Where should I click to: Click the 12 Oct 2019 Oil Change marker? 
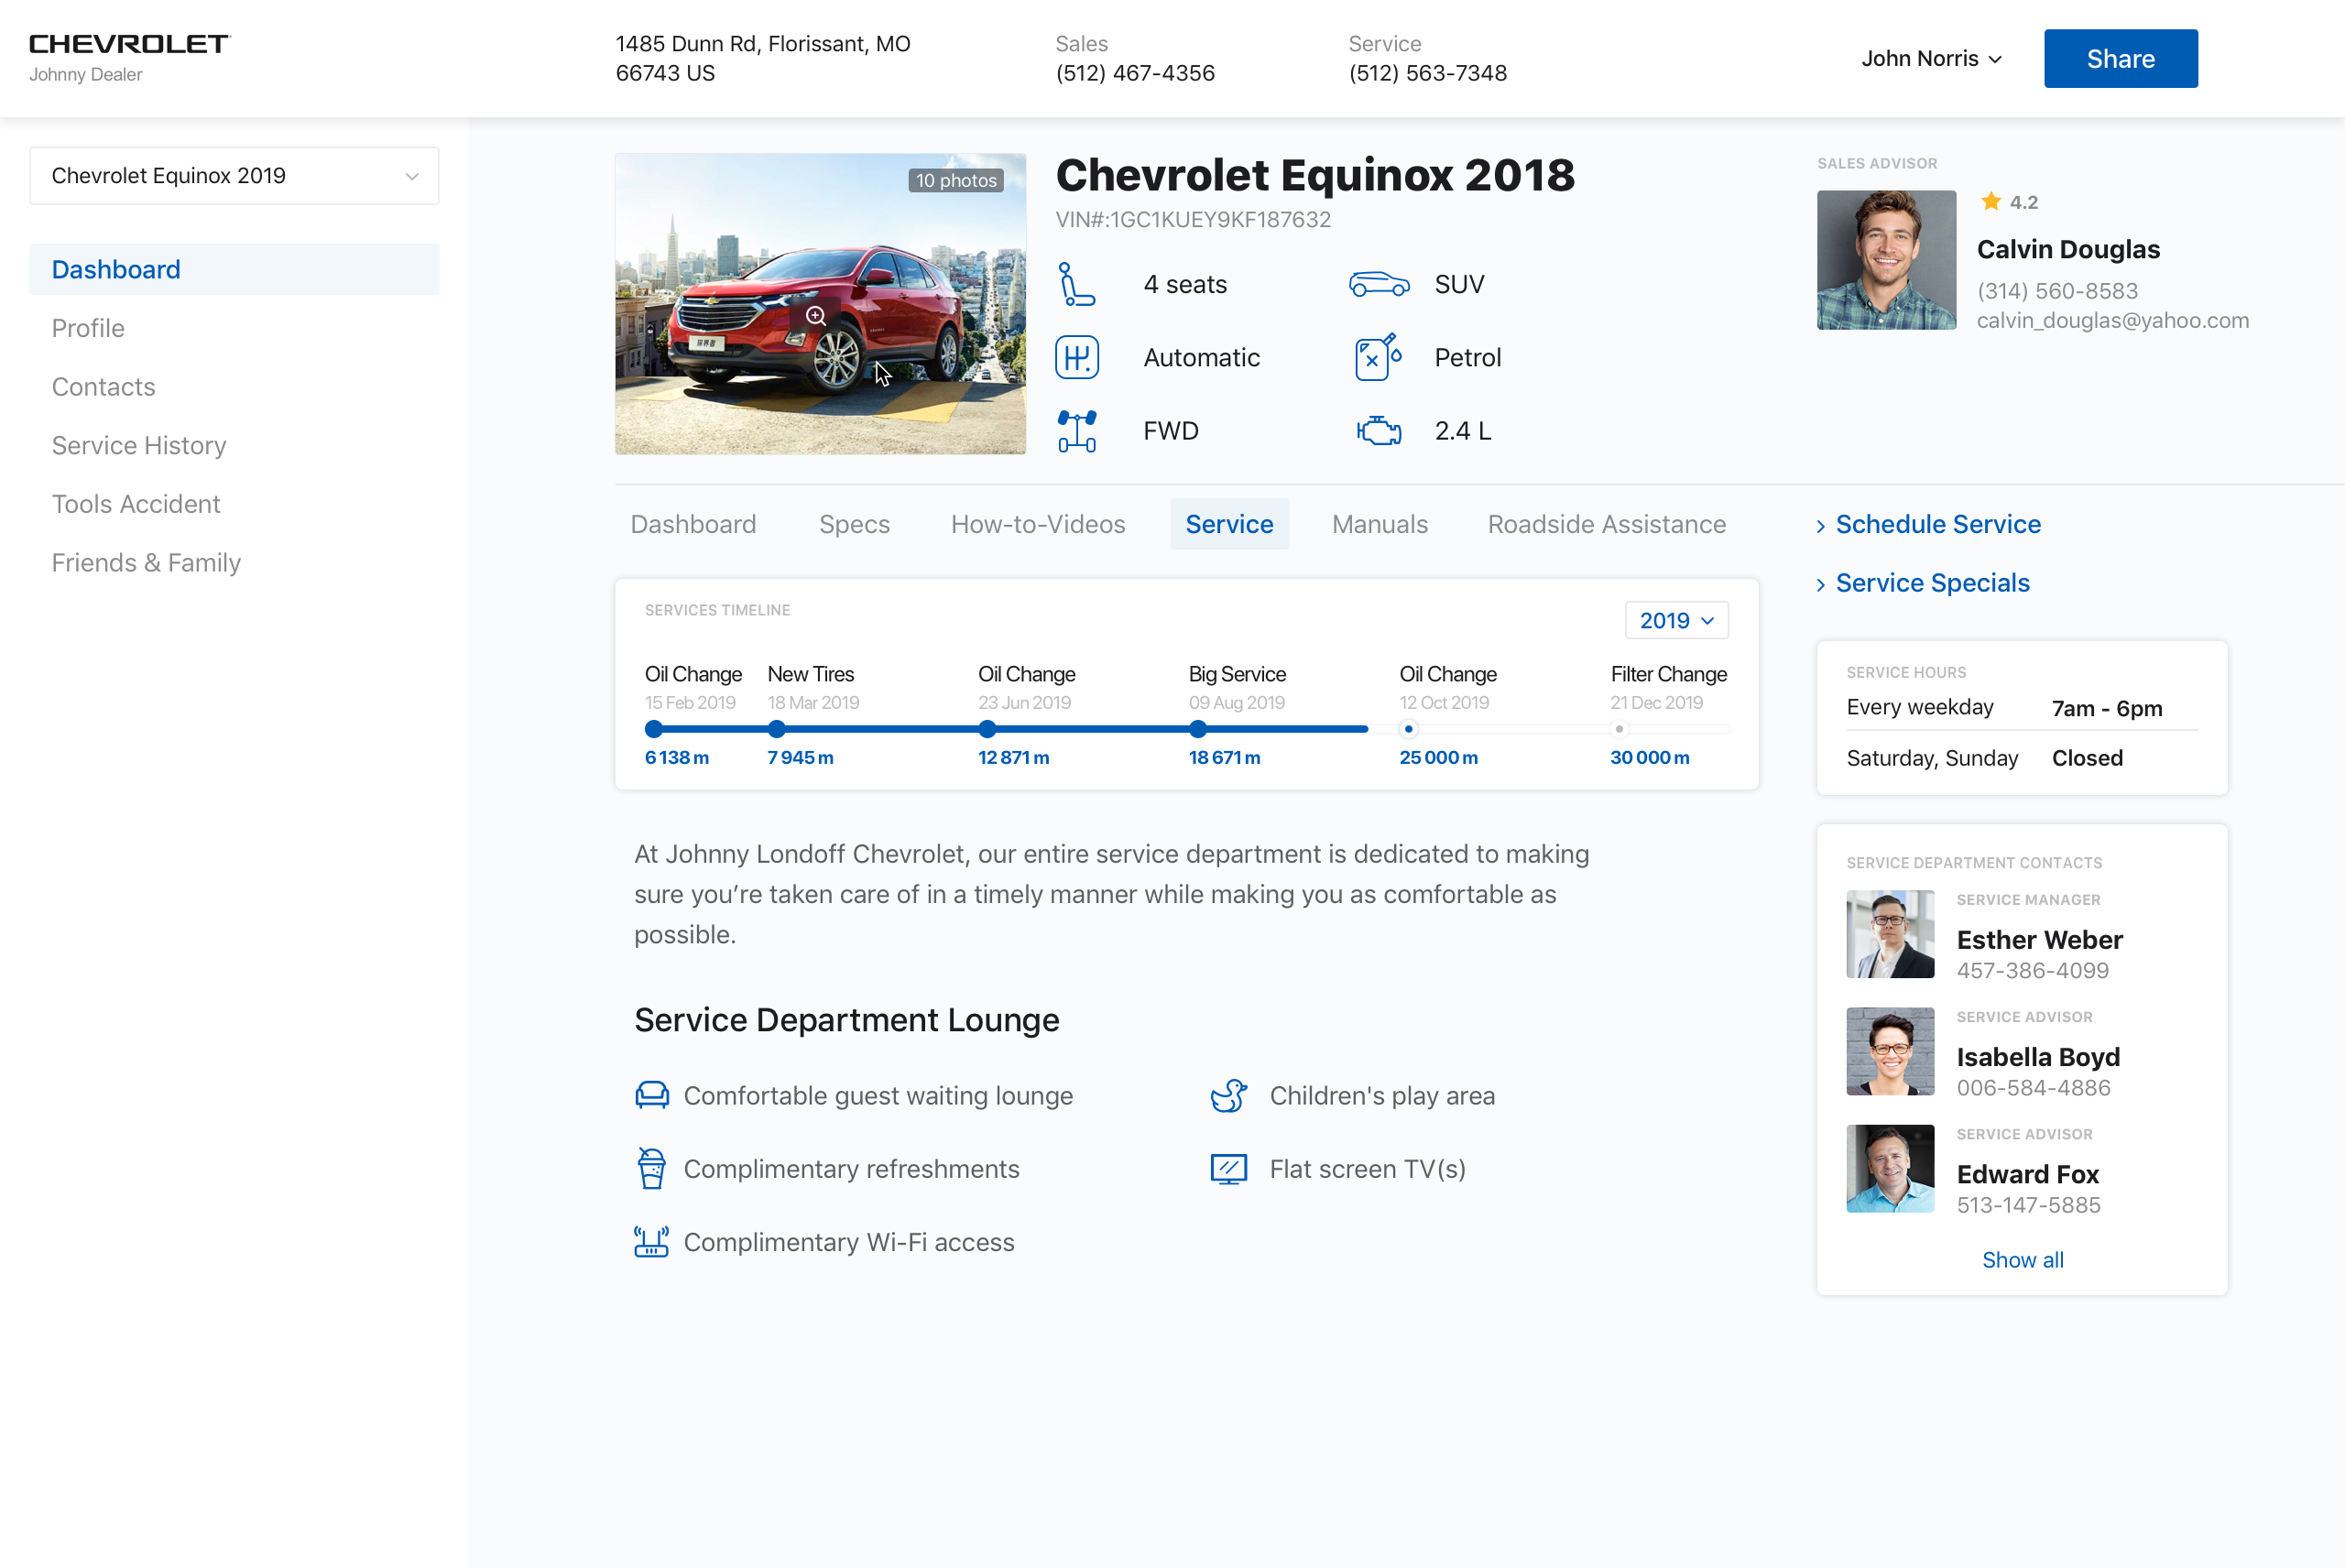click(1409, 729)
